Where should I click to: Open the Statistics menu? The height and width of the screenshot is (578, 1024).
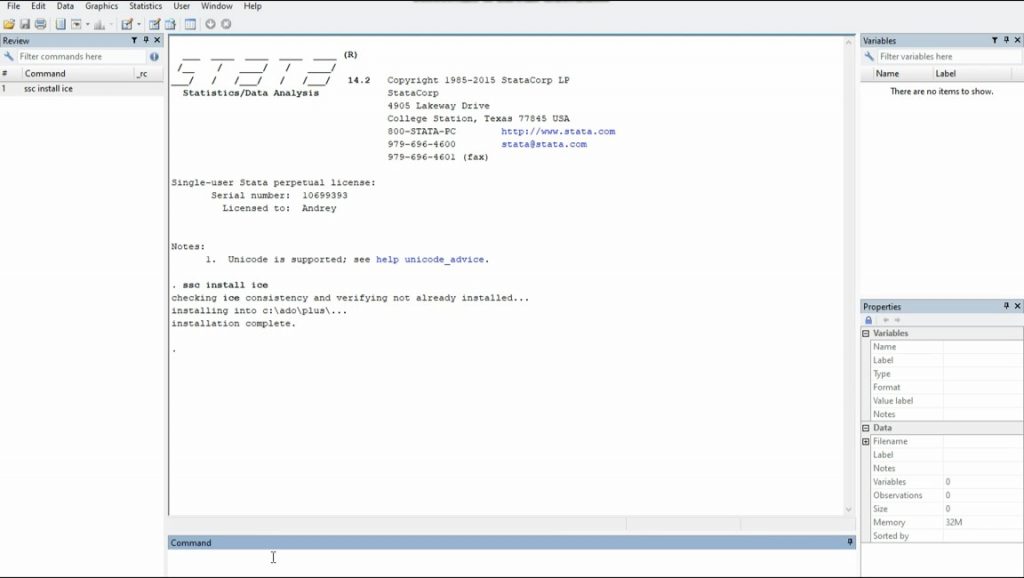pyautogui.click(x=145, y=6)
